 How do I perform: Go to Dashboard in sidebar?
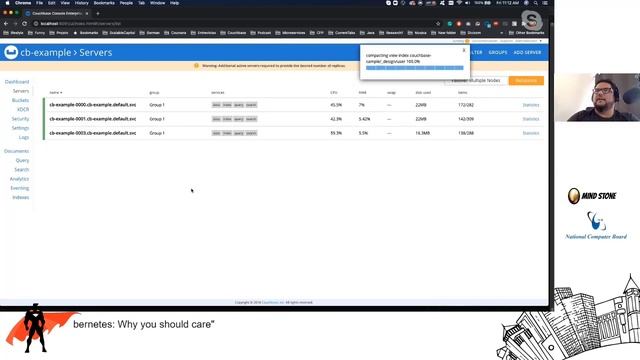coord(17,82)
